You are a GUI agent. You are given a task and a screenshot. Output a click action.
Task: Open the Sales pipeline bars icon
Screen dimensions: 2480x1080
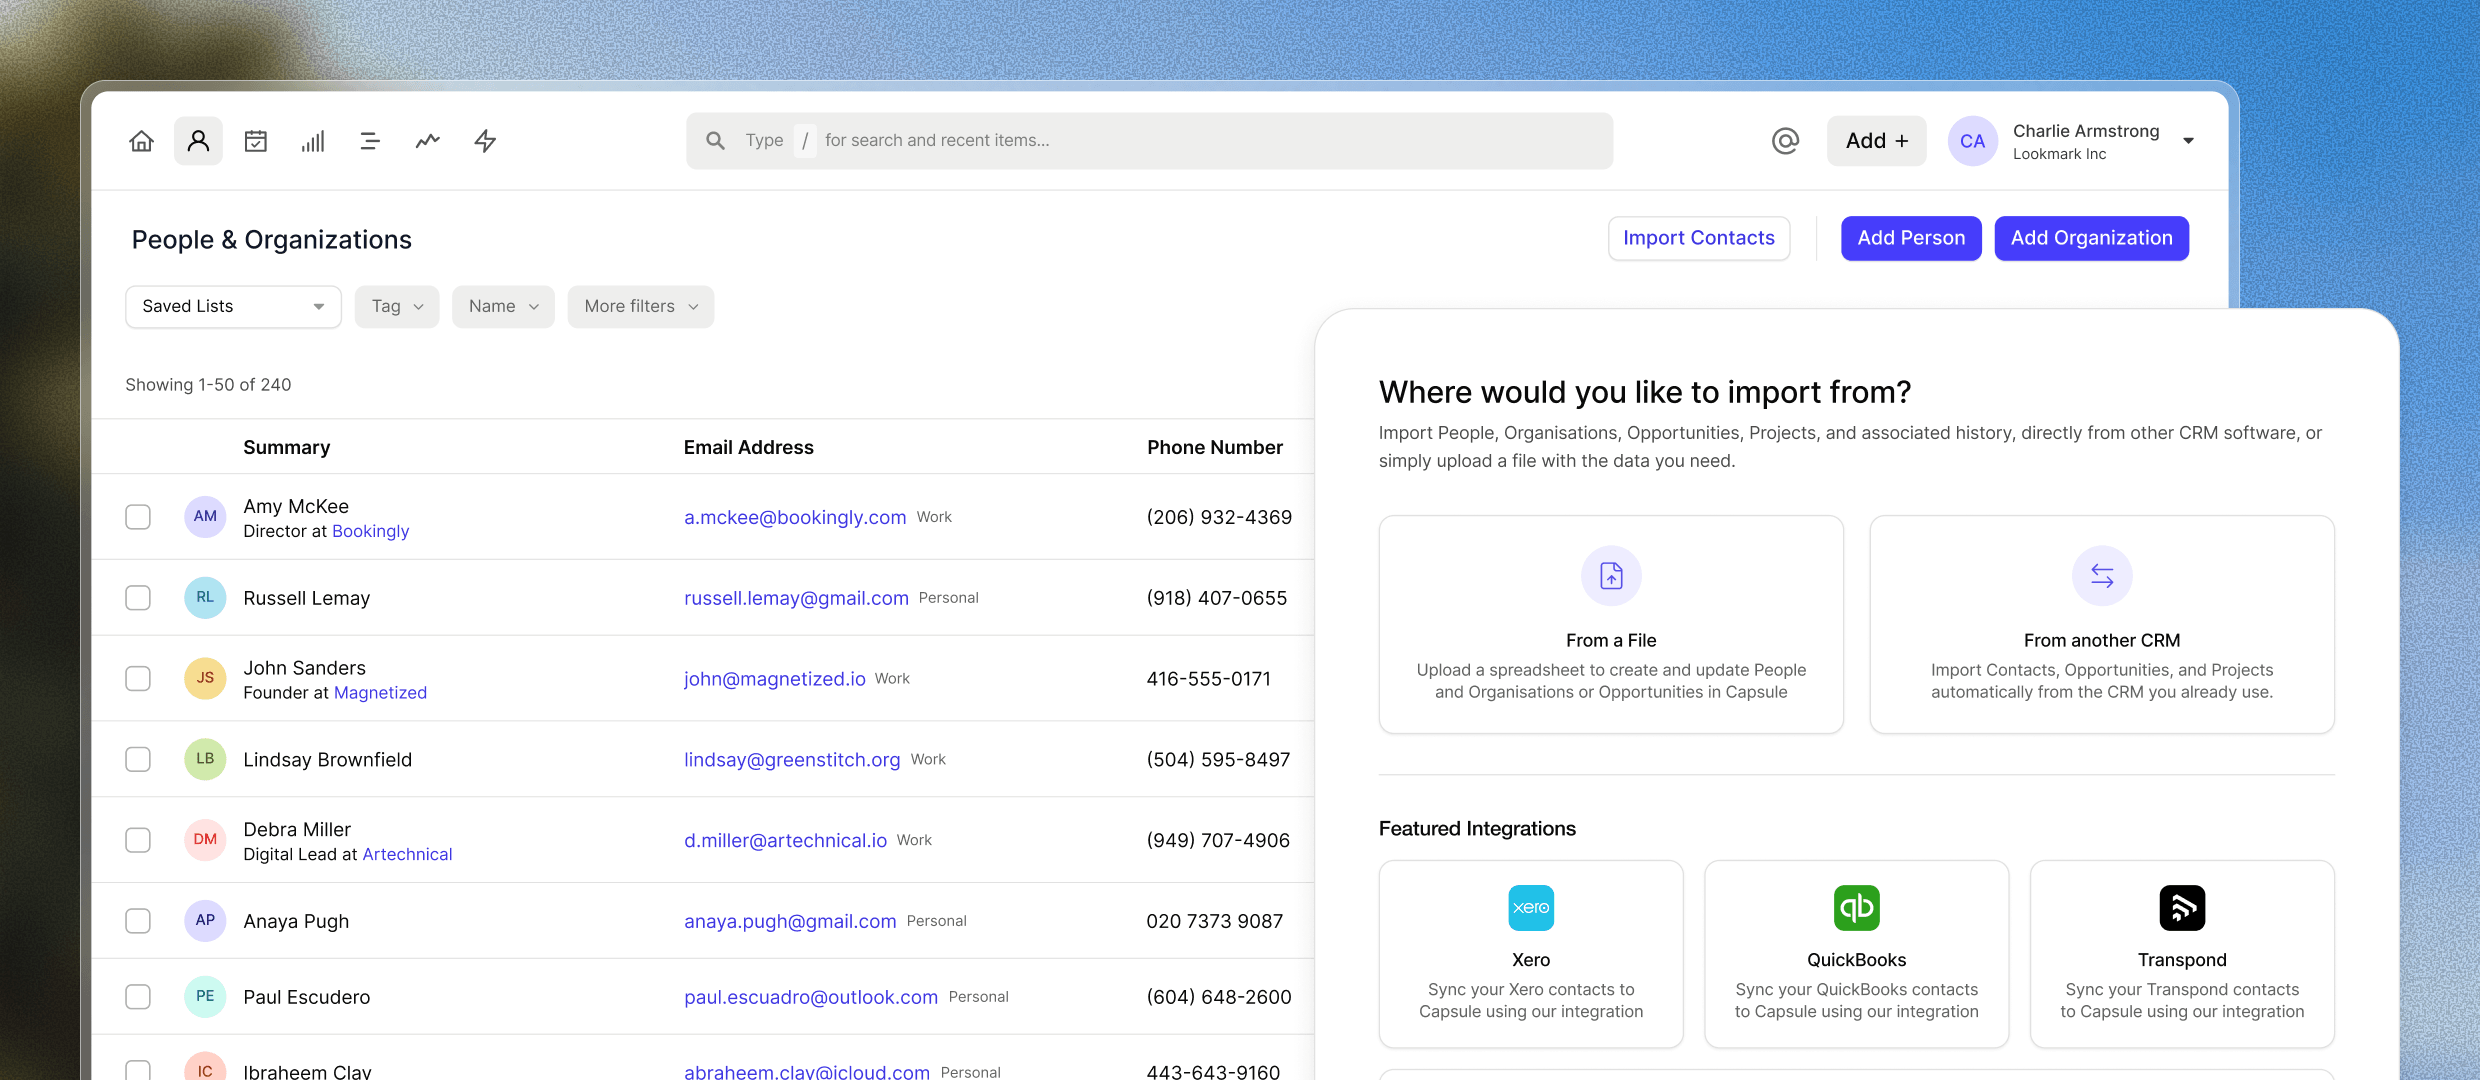[x=313, y=141]
